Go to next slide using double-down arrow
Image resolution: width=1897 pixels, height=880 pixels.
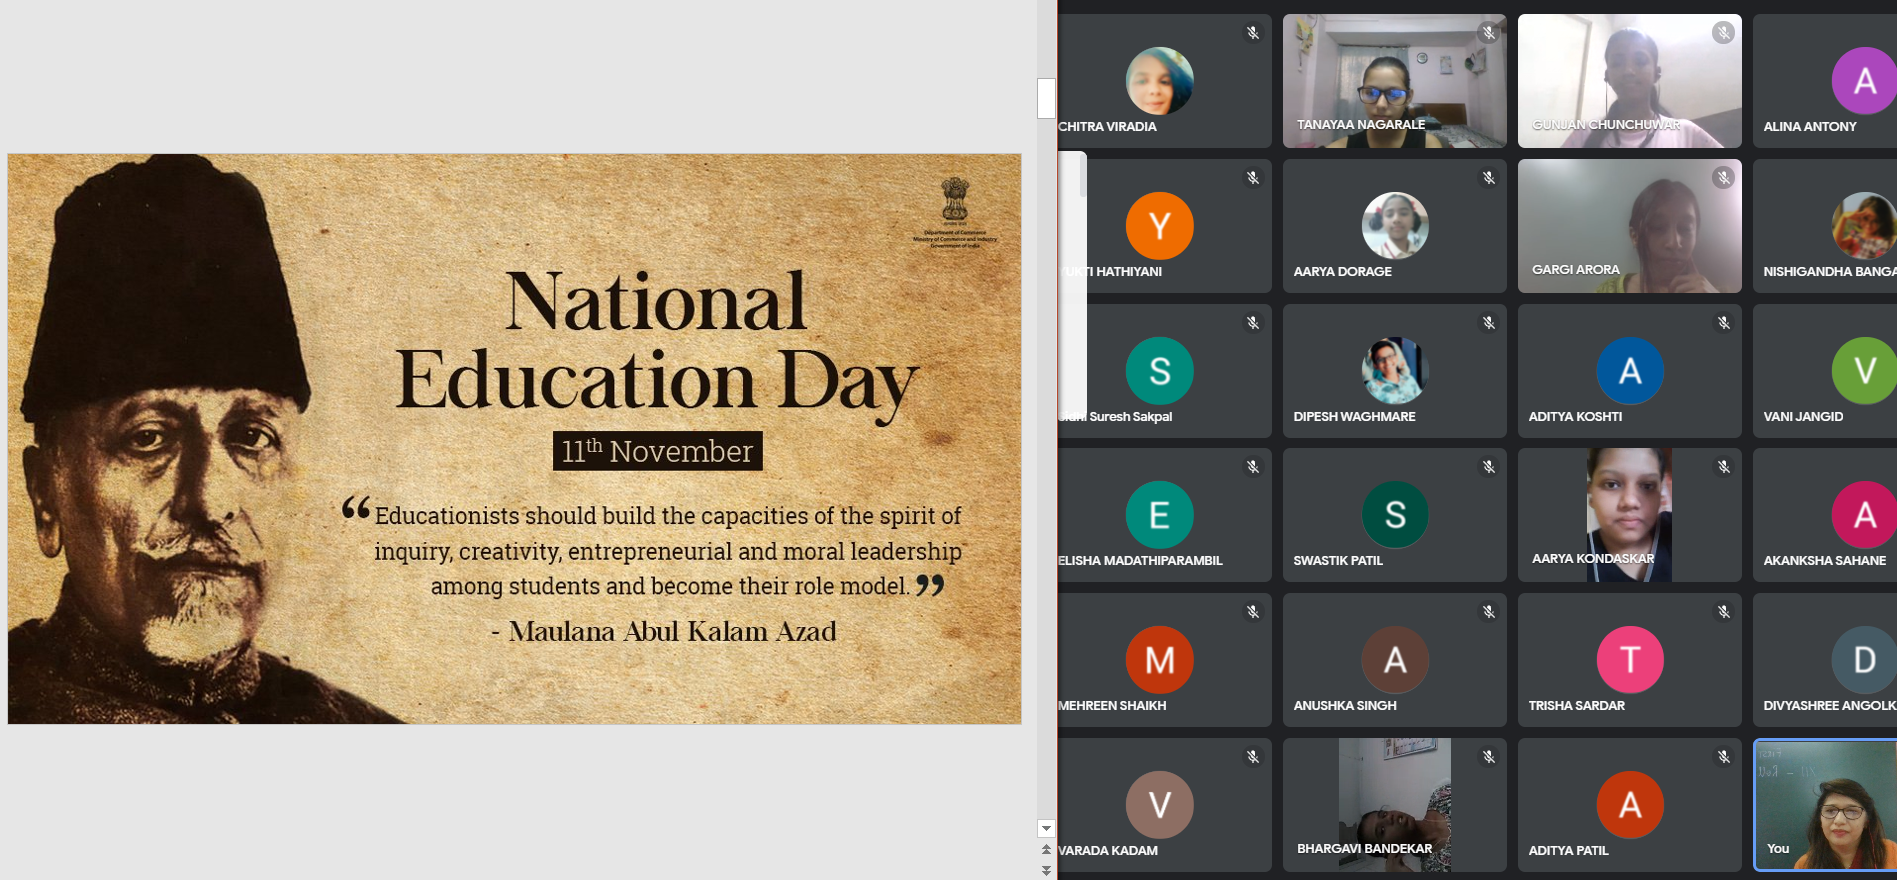tap(1046, 870)
